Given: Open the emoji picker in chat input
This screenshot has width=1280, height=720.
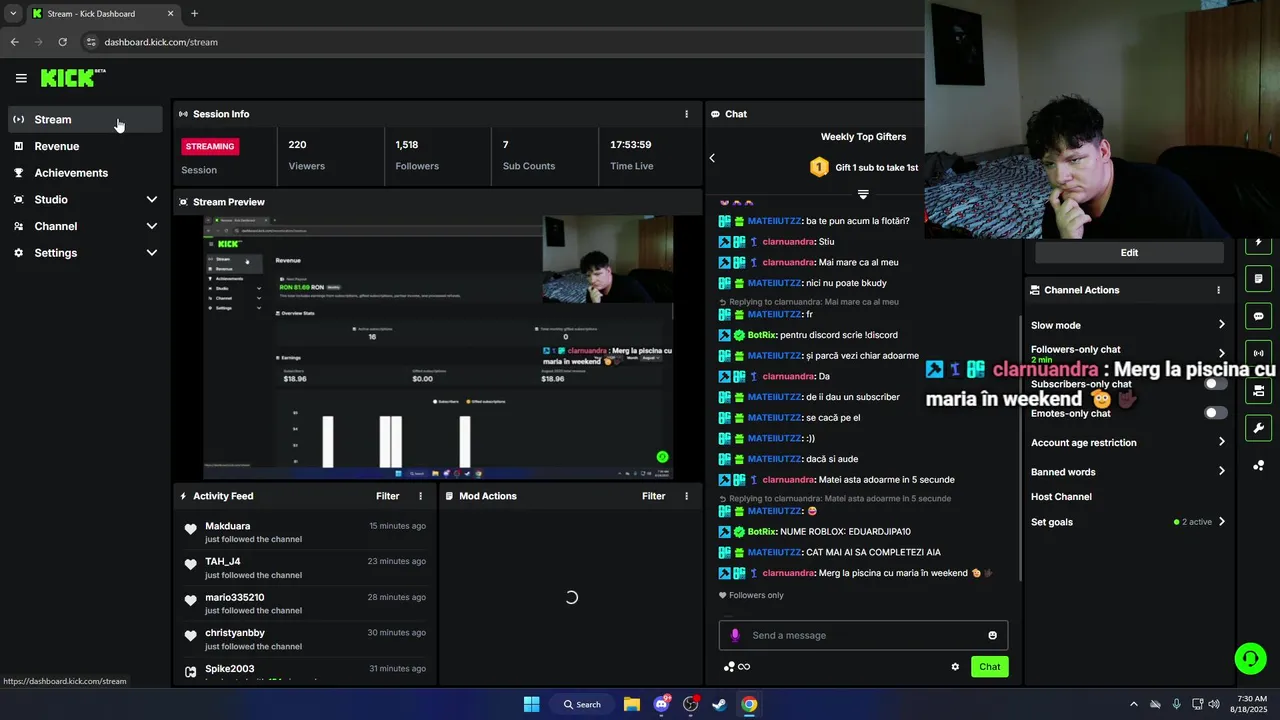Looking at the screenshot, I should 992,635.
